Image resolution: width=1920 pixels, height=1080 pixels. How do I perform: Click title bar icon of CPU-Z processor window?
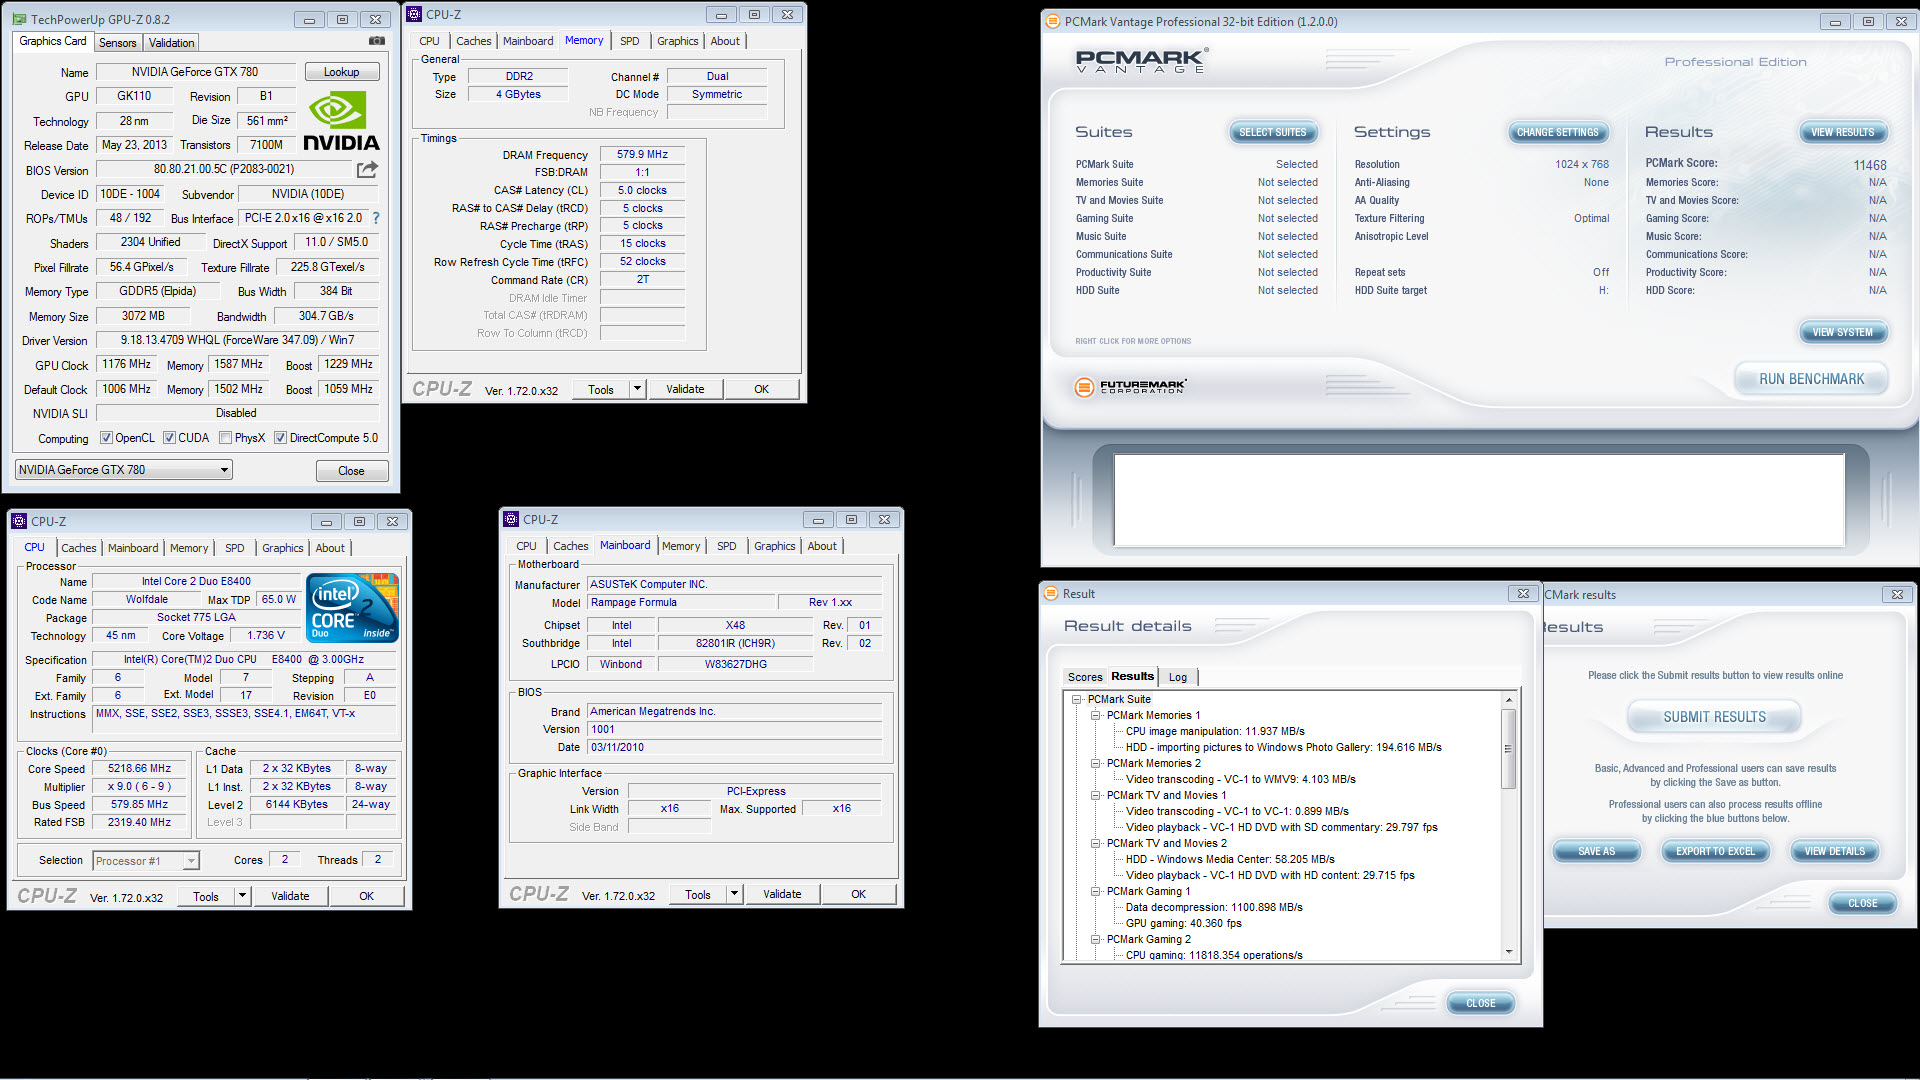[19, 521]
